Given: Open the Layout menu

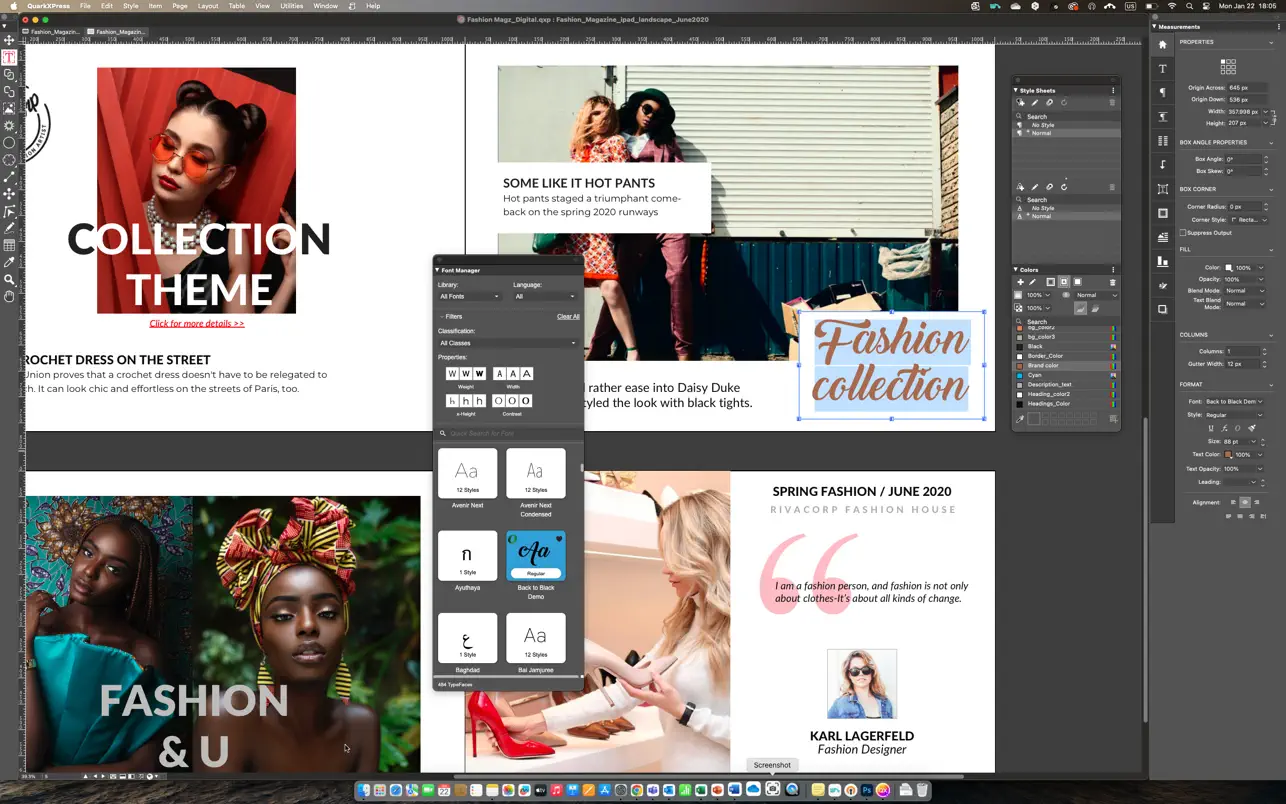Looking at the screenshot, I should coord(208,6).
